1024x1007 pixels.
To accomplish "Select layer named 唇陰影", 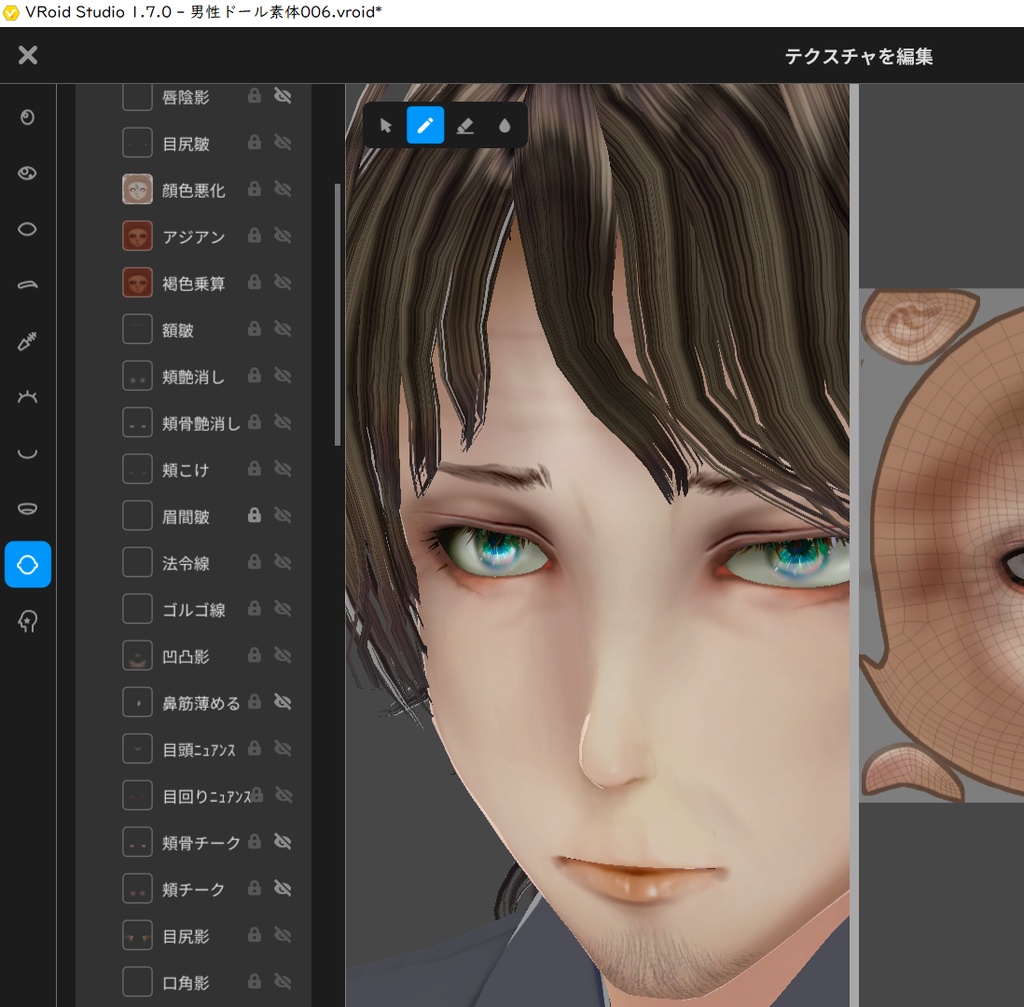I will (x=185, y=97).
